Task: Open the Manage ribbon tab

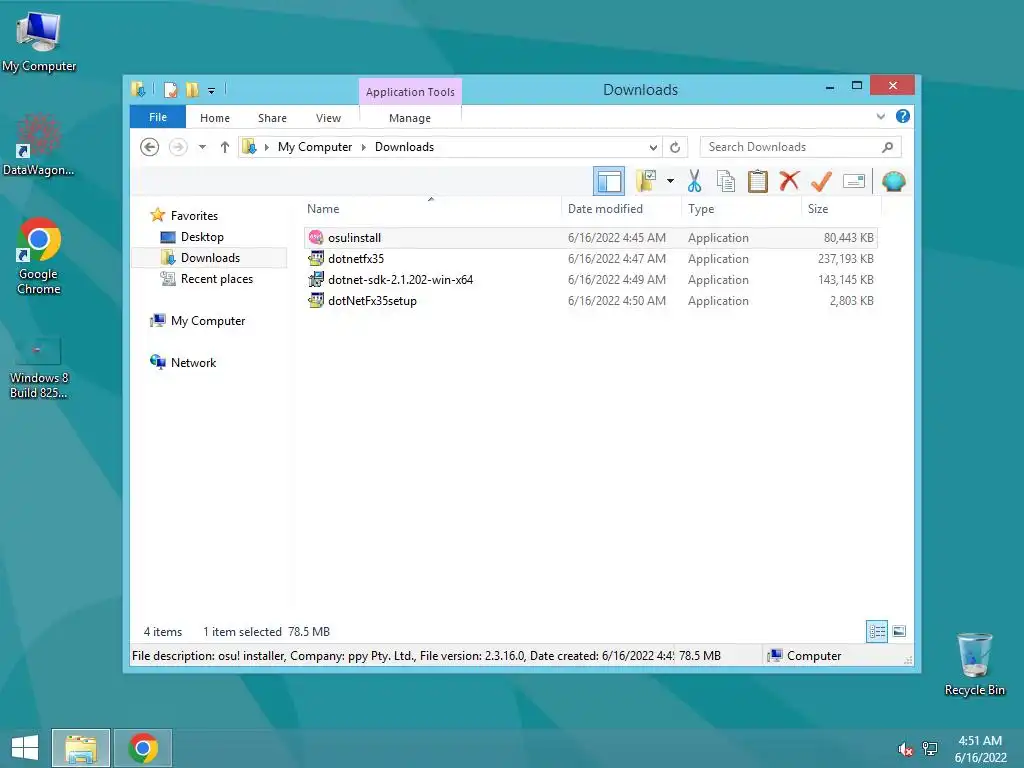Action: pos(409,118)
